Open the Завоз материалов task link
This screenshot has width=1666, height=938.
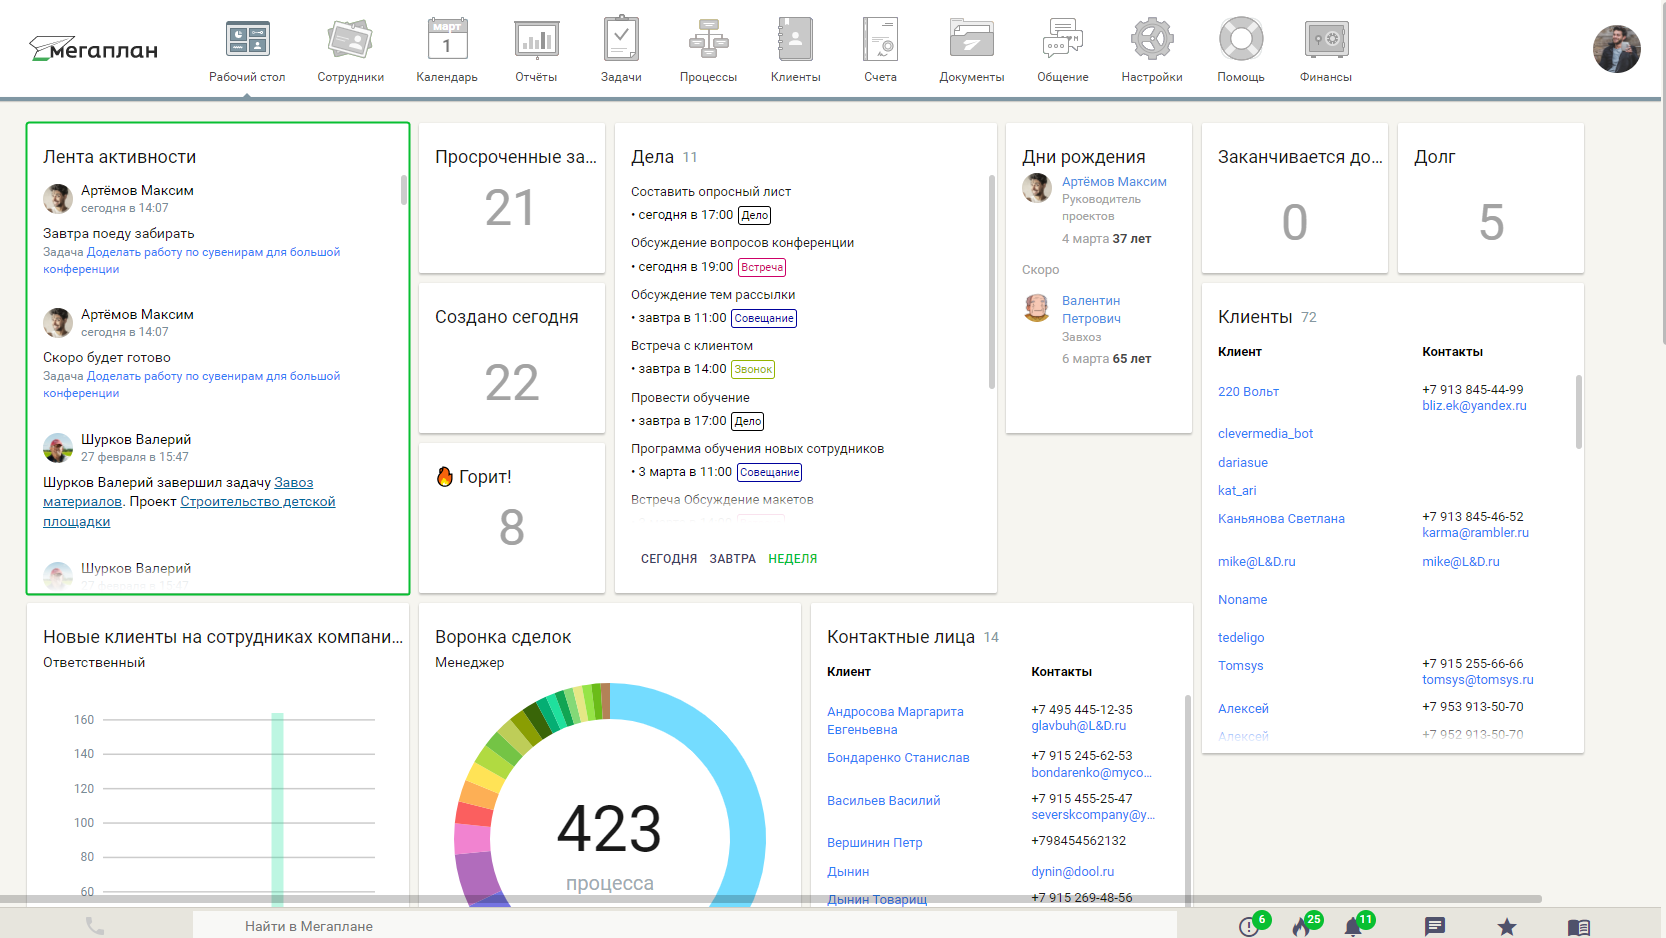point(178,492)
